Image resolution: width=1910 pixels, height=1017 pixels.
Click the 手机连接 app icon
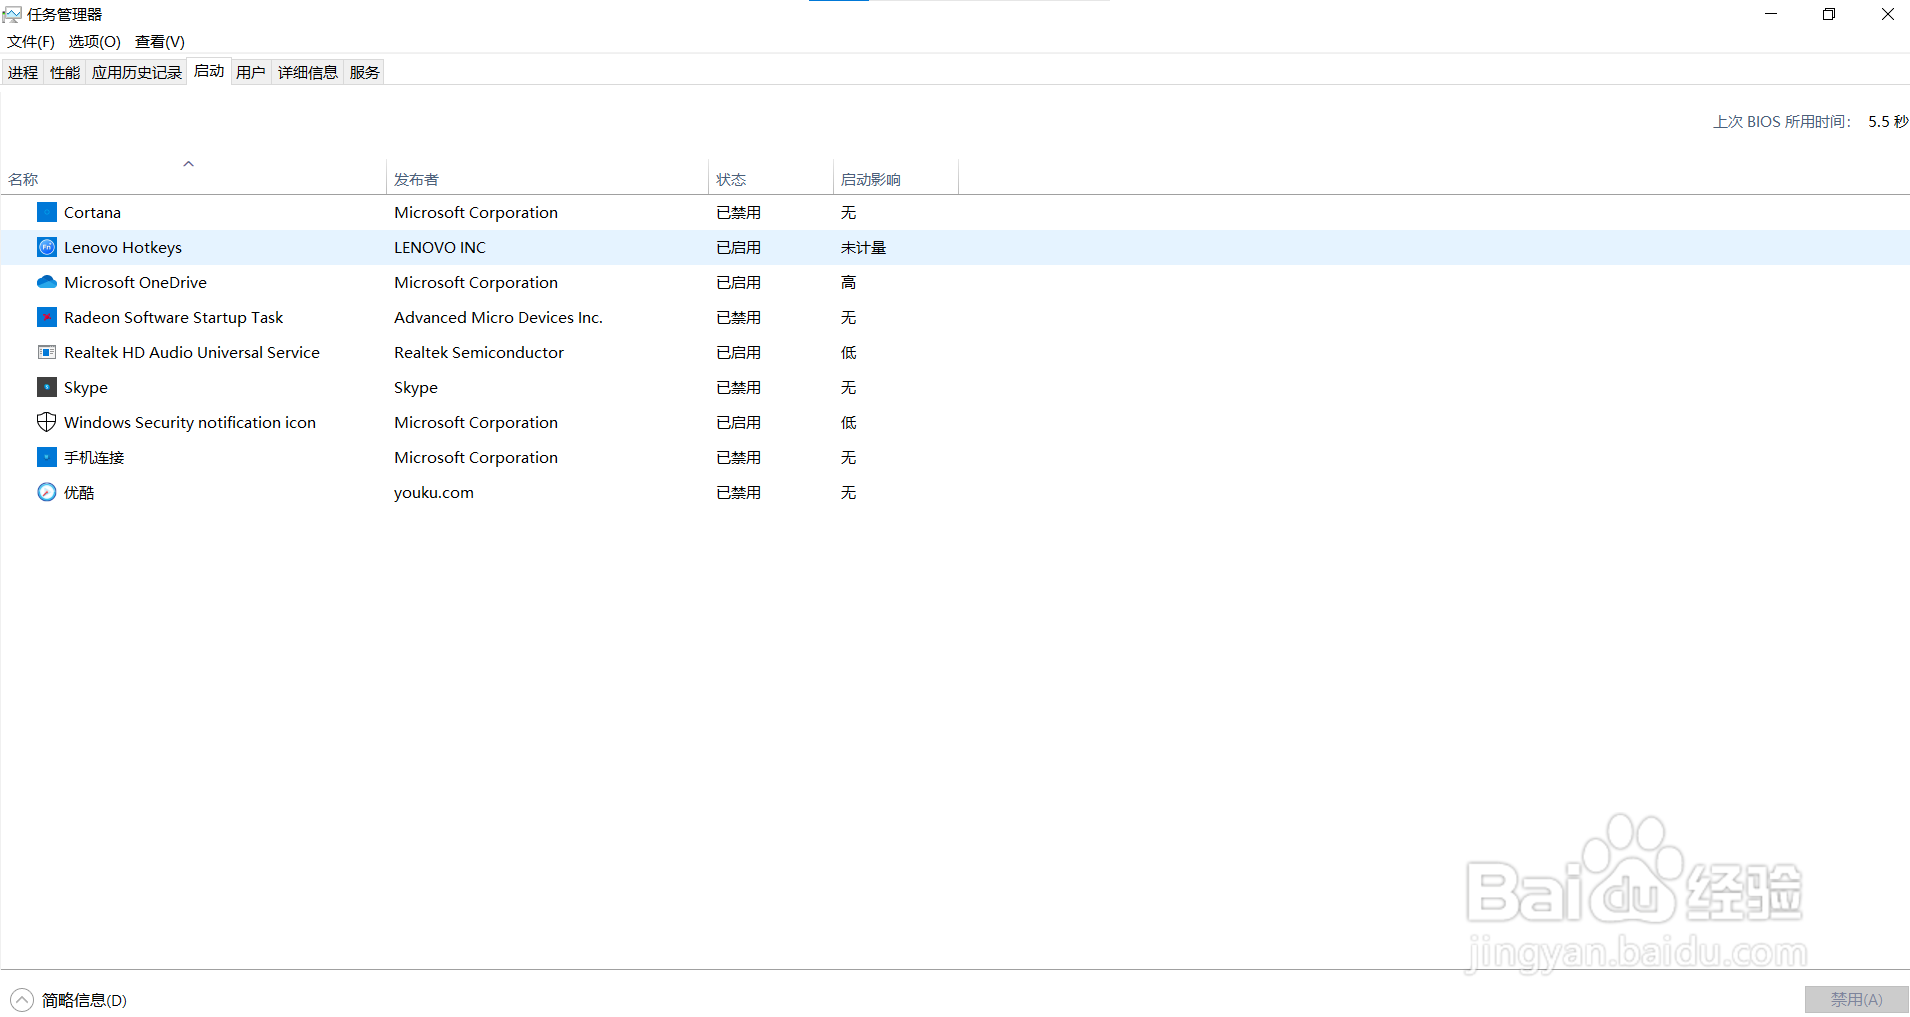point(47,457)
